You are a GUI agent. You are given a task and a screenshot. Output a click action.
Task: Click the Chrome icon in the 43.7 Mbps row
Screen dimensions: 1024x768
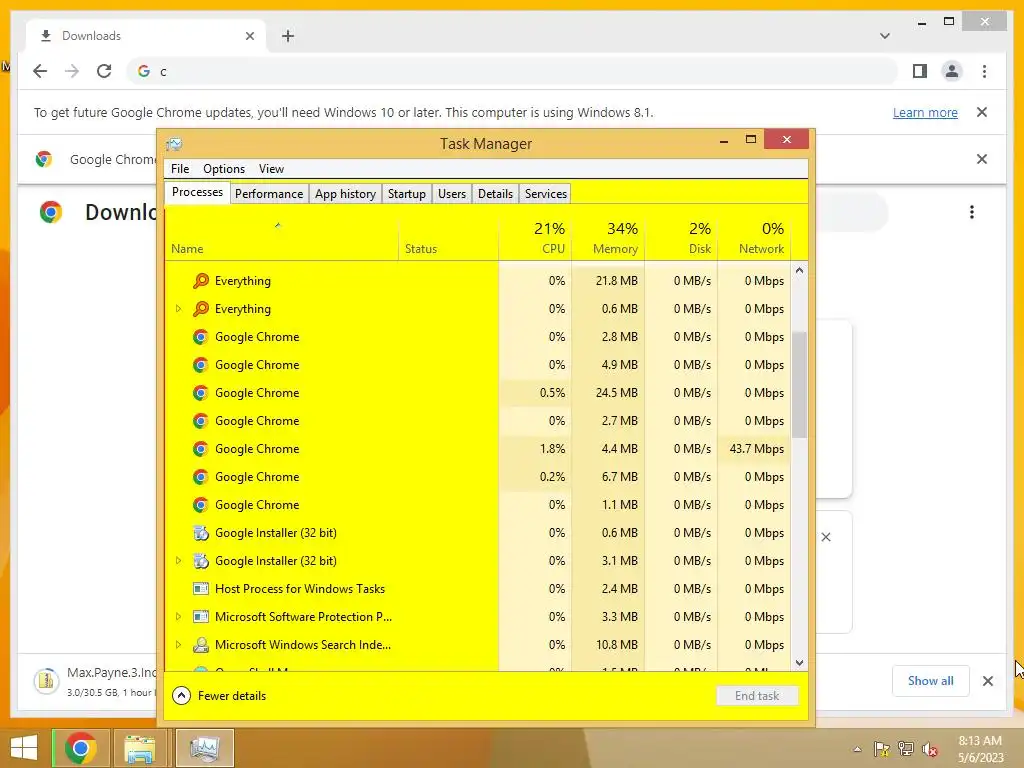[x=200, y=449]
